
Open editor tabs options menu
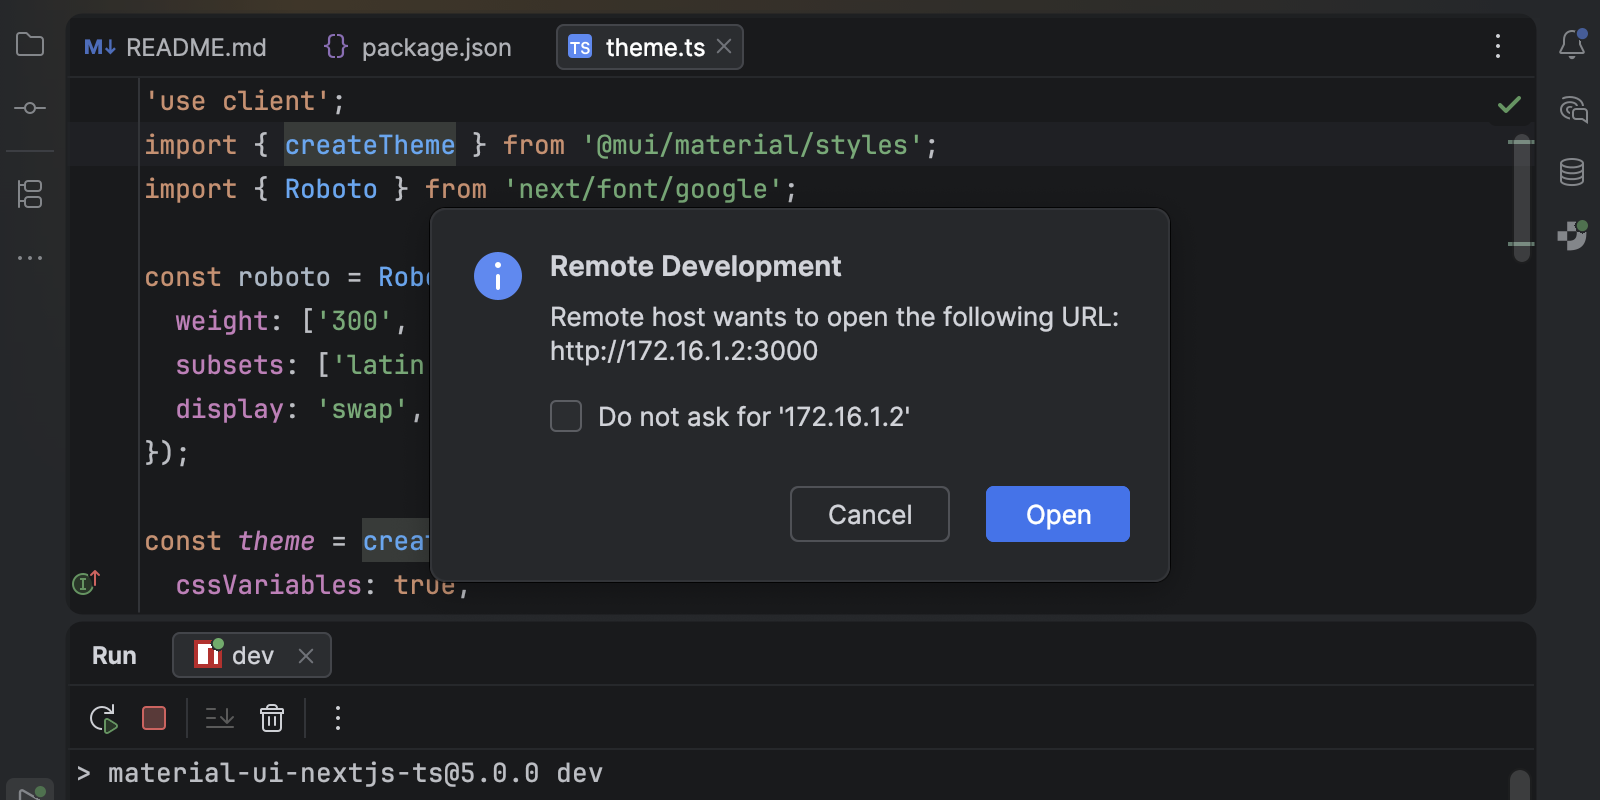(1497, 46)
